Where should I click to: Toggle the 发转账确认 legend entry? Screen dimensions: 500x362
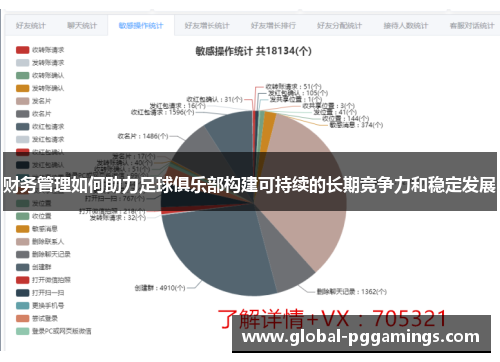(x=40, y=88)
